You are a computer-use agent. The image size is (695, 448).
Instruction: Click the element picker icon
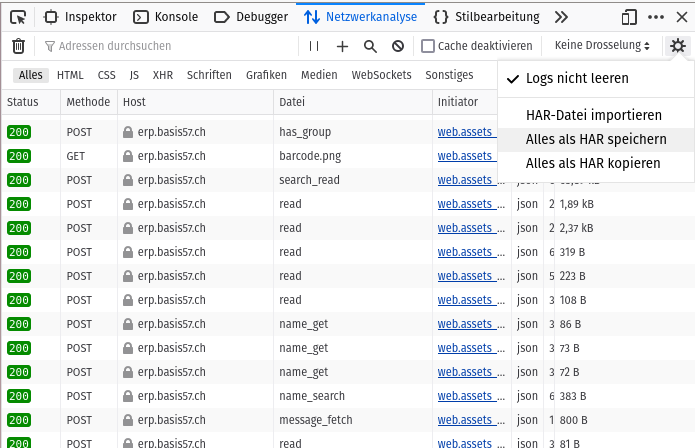tap(20, 17)
